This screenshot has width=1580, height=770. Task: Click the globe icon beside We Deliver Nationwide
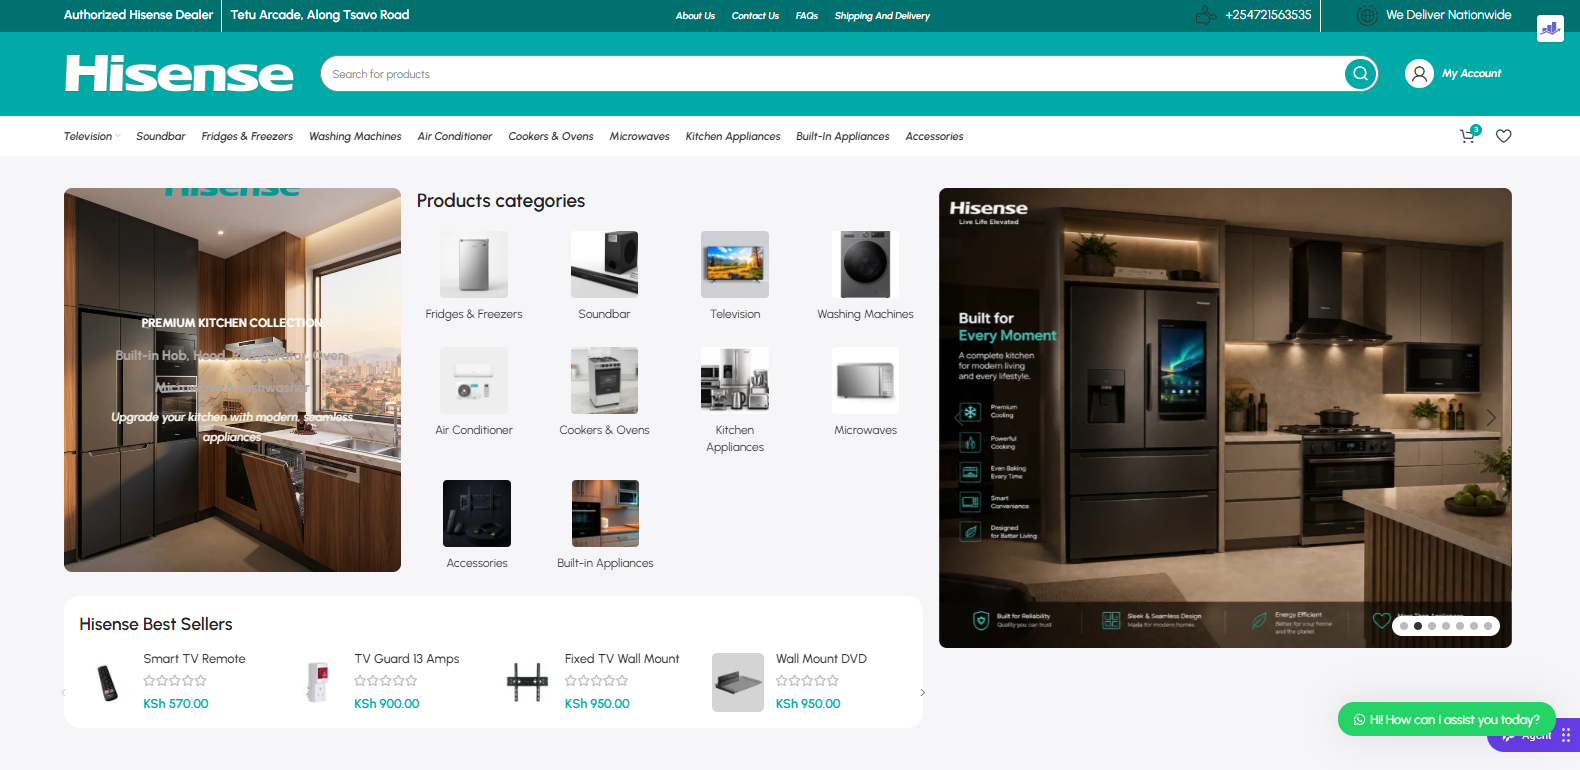1367,15
